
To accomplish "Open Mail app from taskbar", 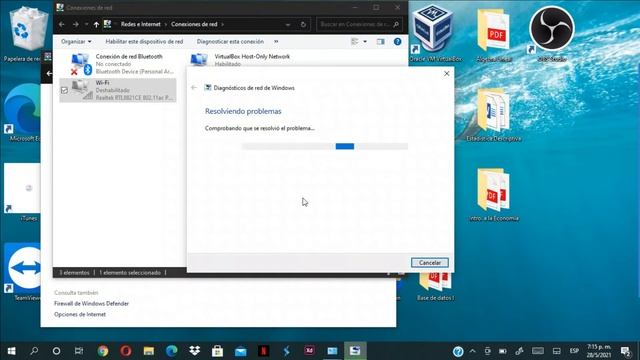I will [240, 351].
